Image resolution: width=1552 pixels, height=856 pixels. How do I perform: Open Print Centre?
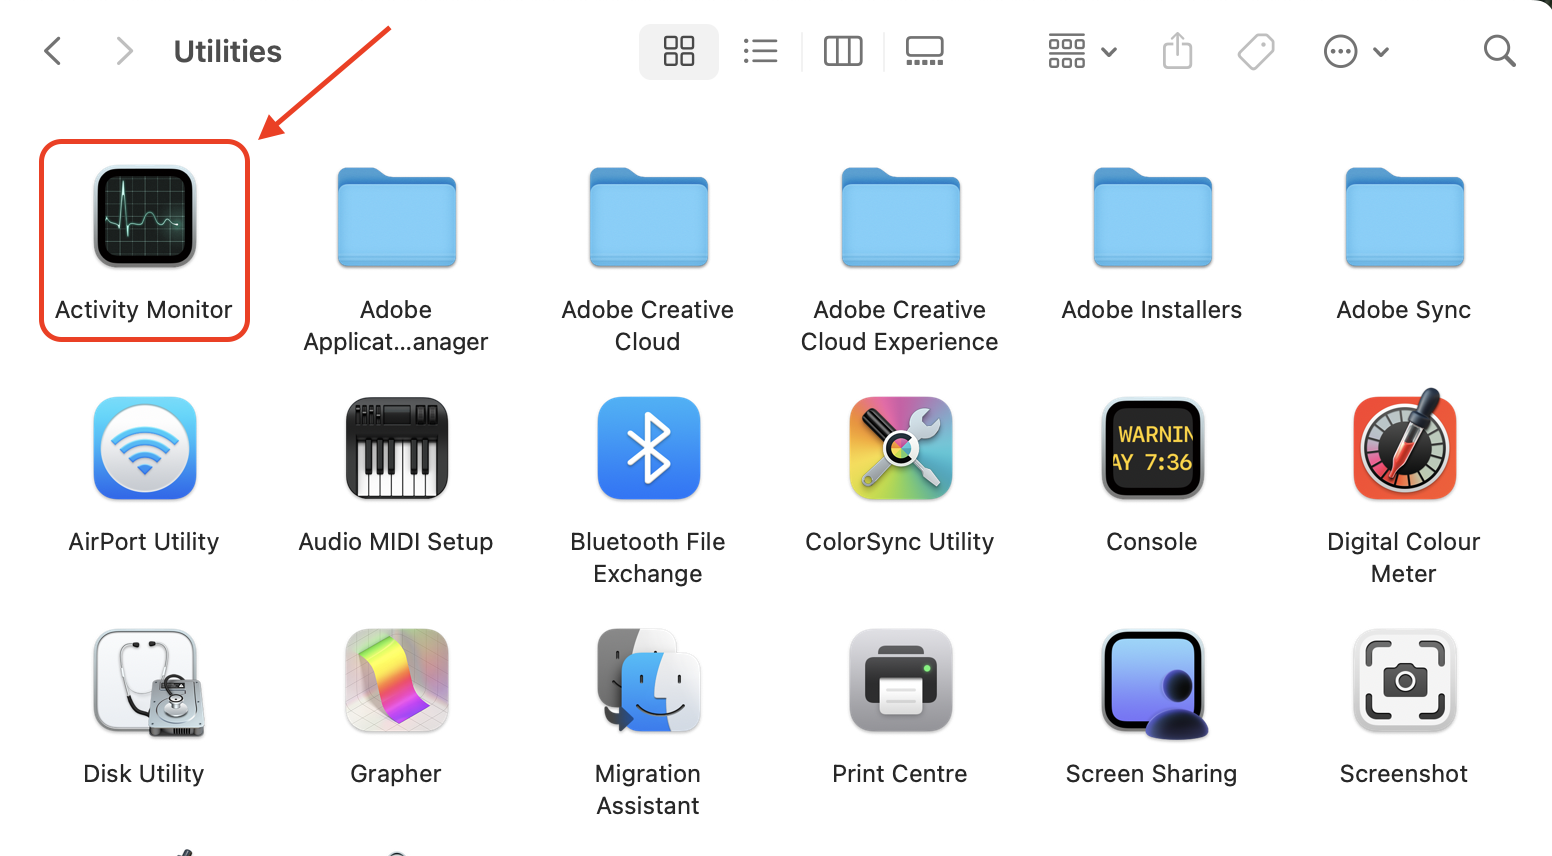click(x=900, y=681)
